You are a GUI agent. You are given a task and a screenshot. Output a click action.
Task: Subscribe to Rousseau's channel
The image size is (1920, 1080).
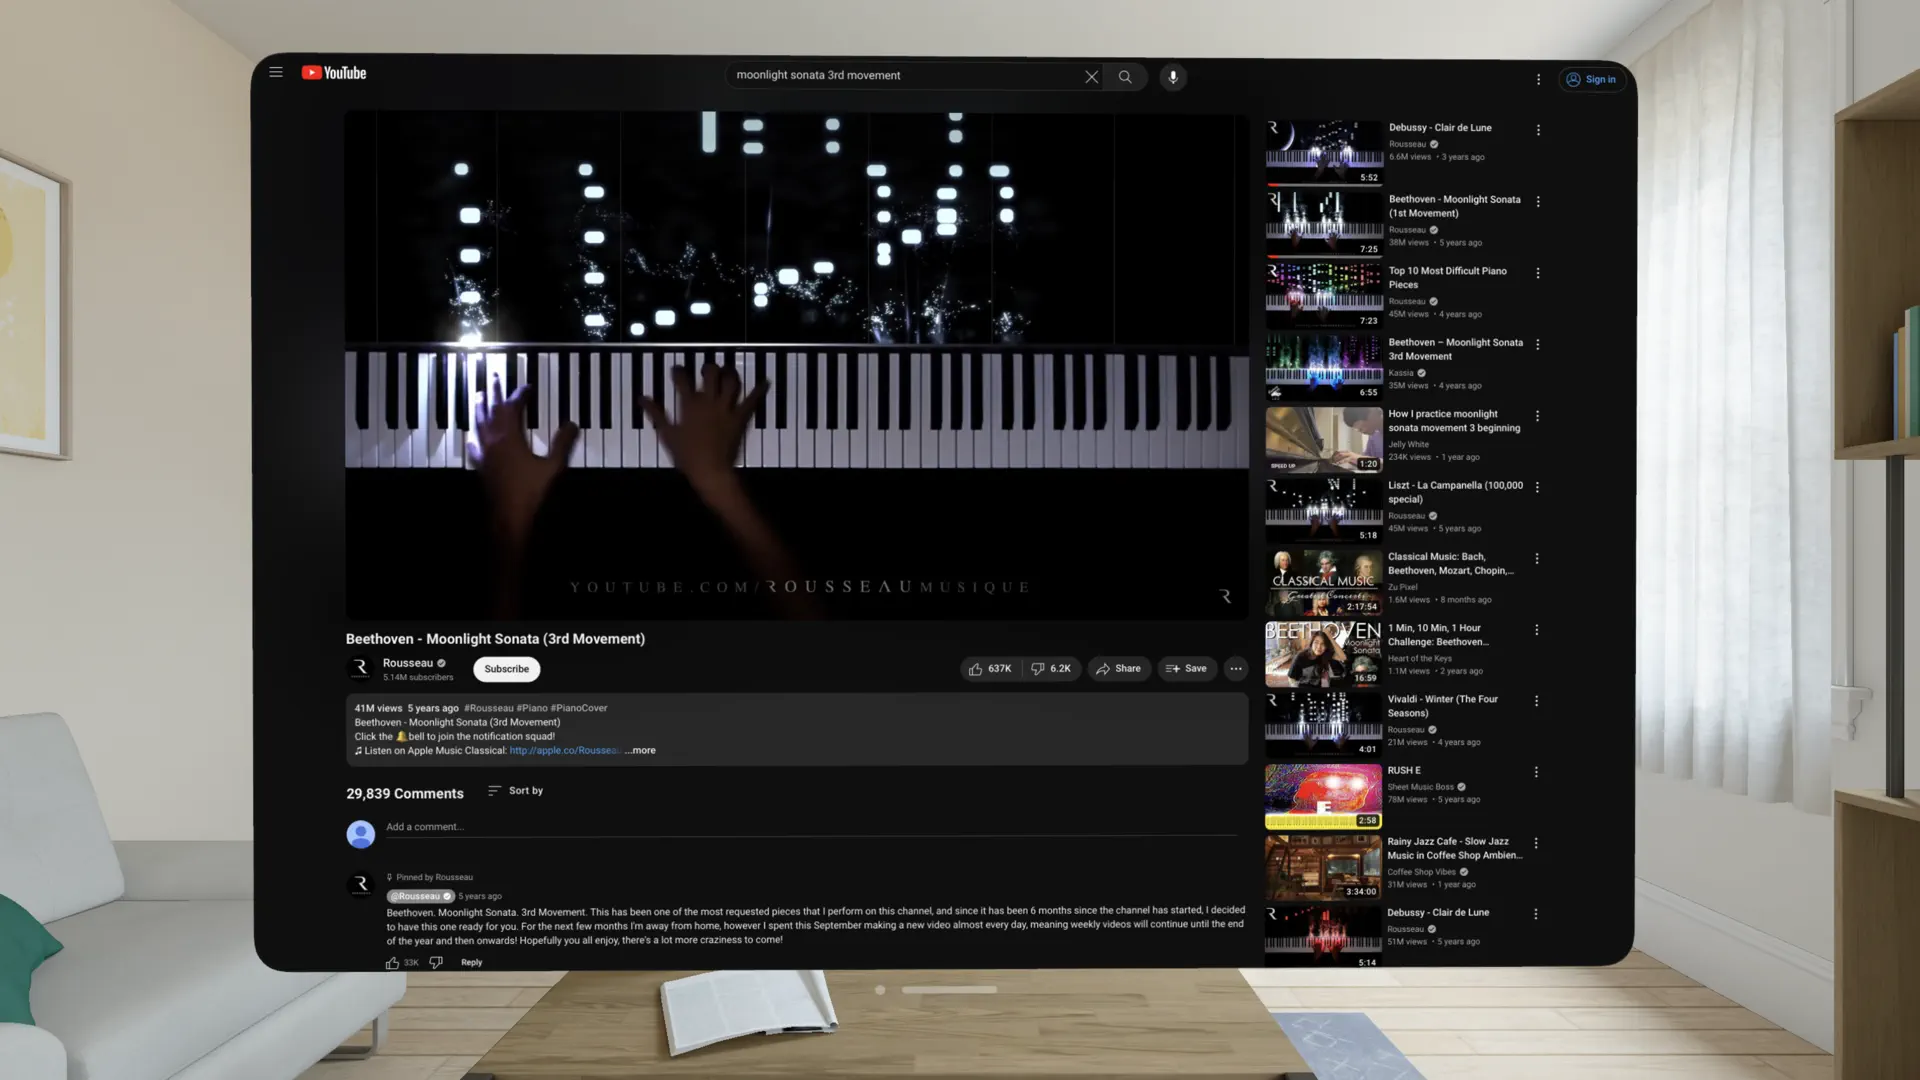506,669
